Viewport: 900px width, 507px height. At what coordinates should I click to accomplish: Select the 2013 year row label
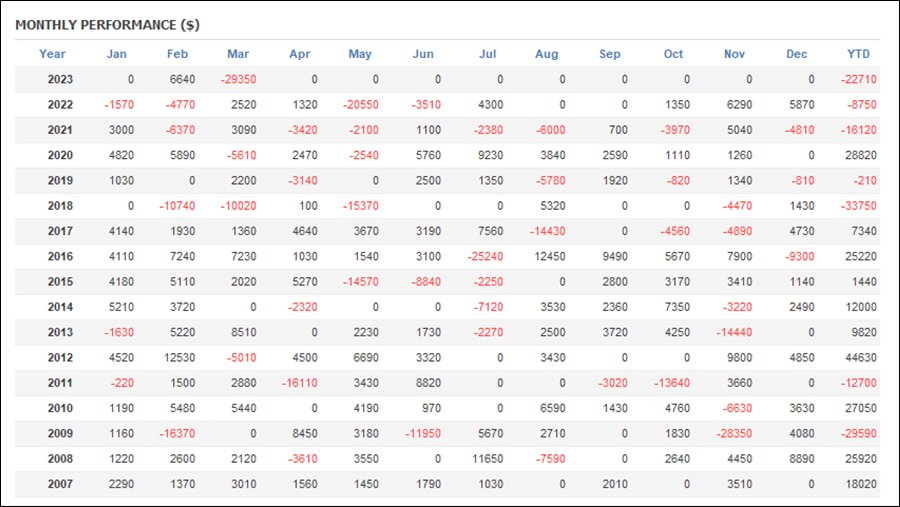pyautogui.click(x=60, y=332)
